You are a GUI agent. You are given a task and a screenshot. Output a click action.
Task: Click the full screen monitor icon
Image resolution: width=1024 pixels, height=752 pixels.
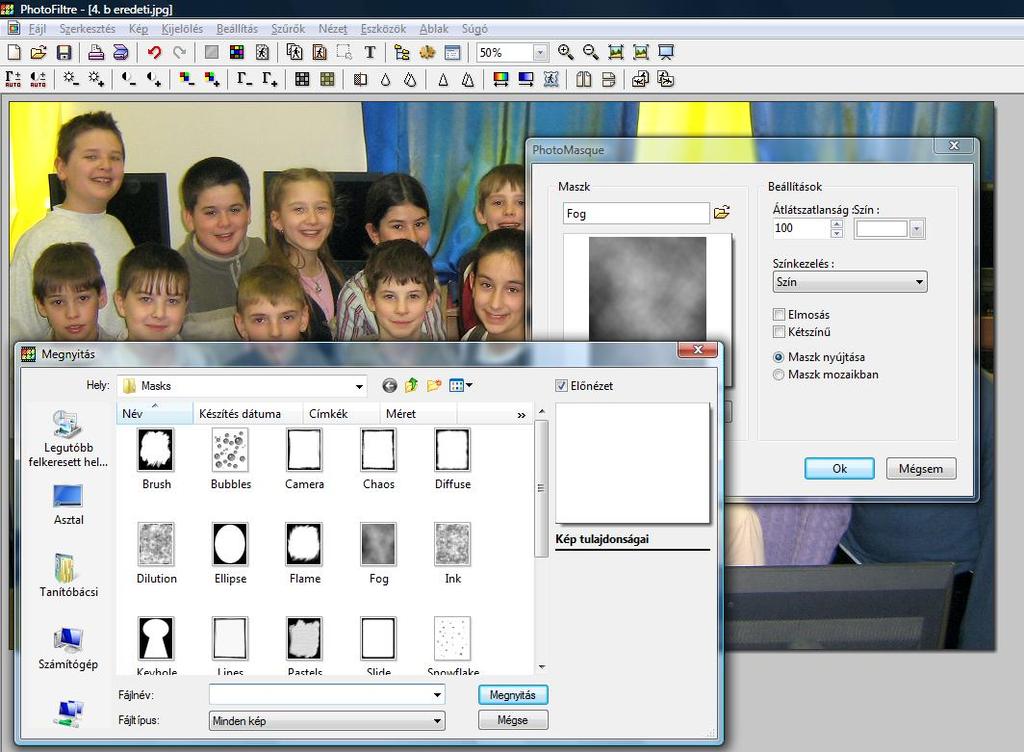point(665,52)
